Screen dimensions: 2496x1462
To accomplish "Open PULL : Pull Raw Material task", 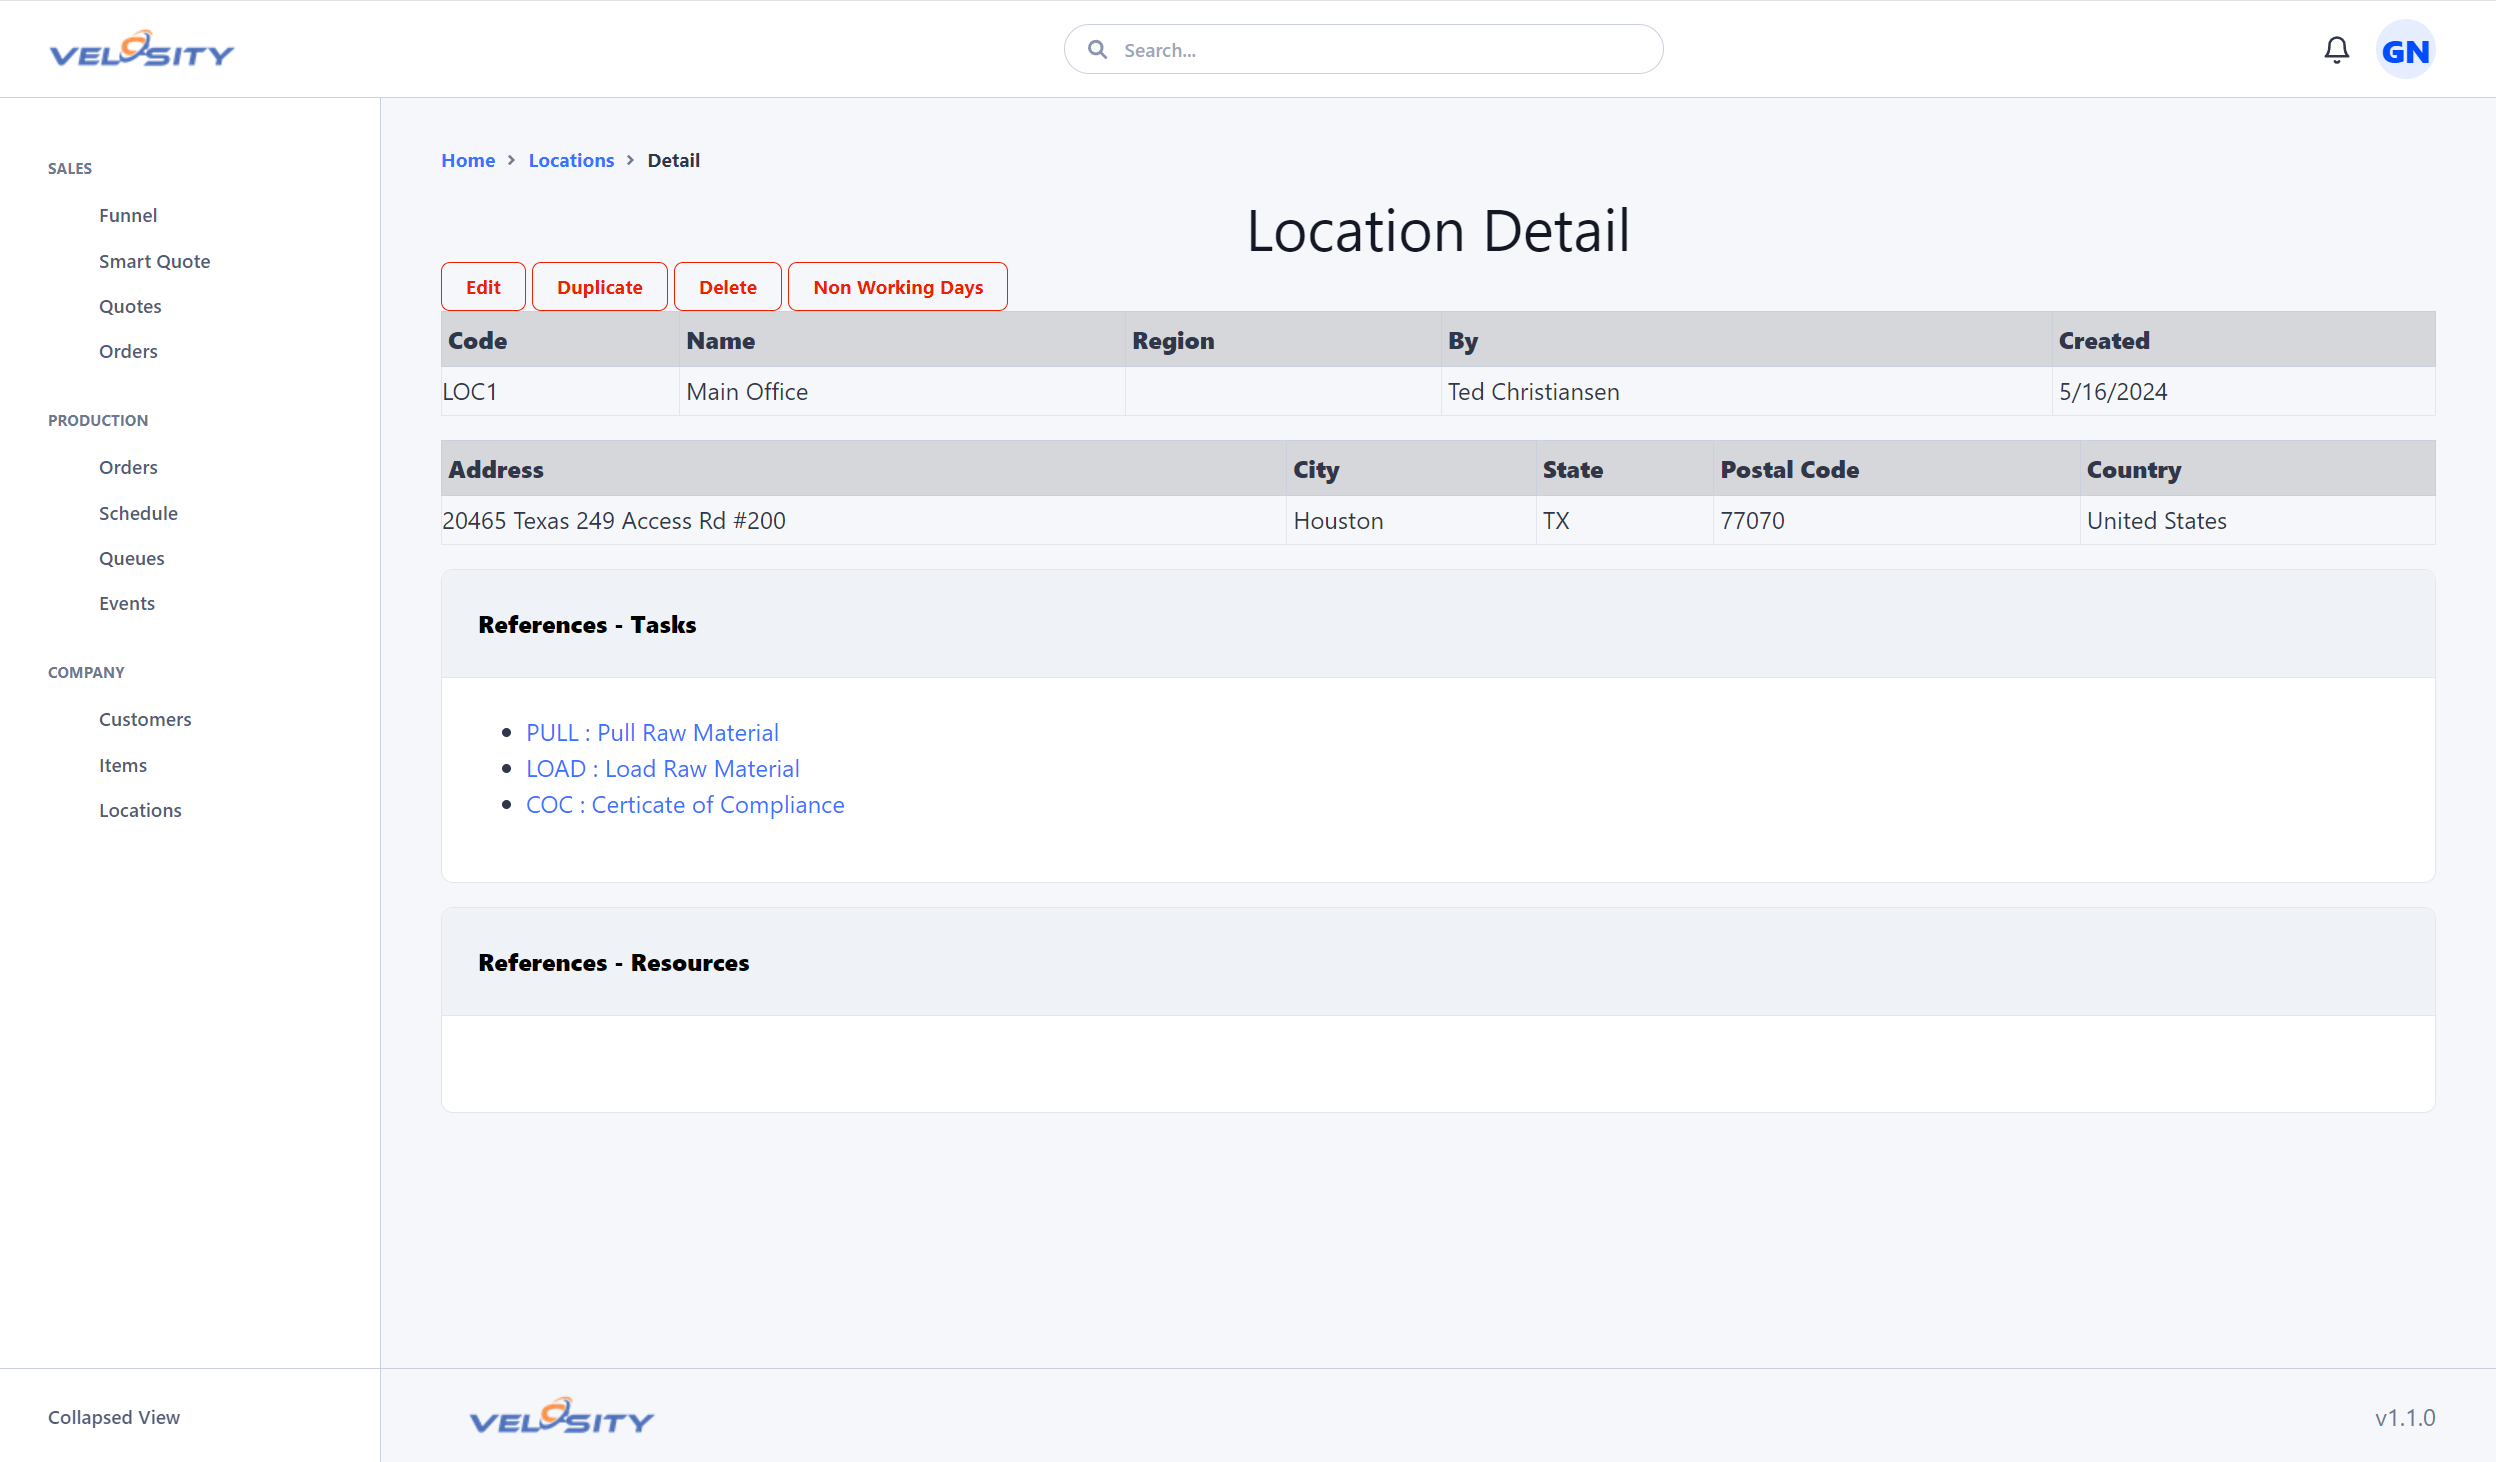I will pyautogui.click(x=652, y=733).
